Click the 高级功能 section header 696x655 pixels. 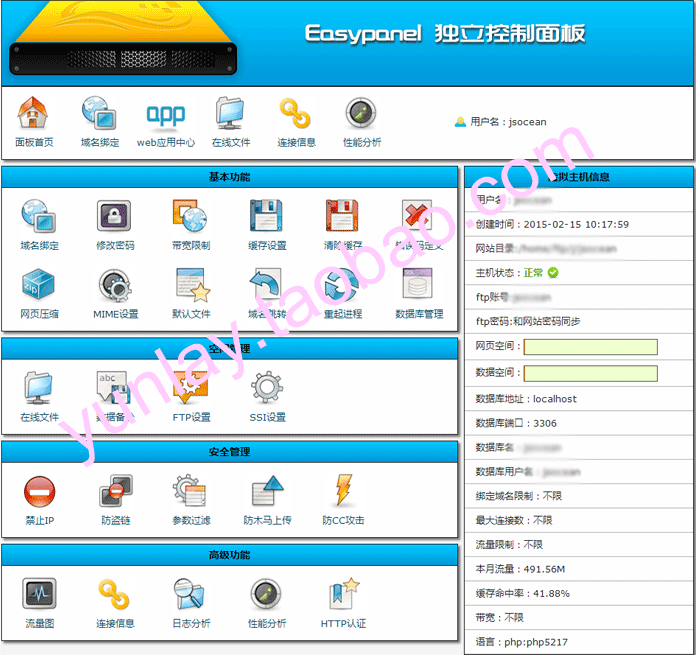[229, 555]
